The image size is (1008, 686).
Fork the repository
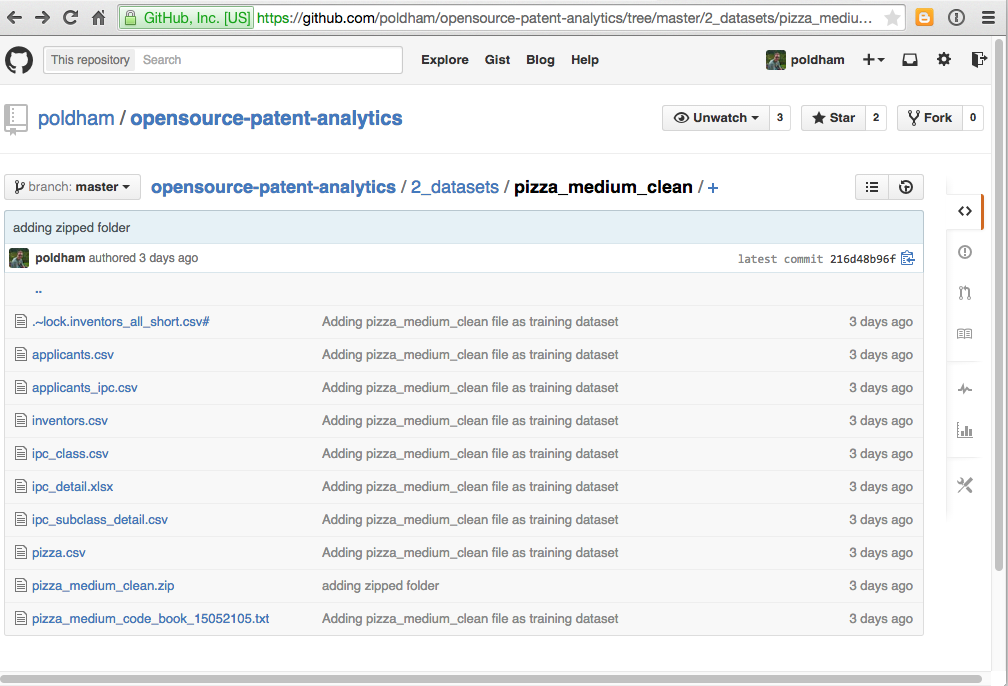pos(930,118)
